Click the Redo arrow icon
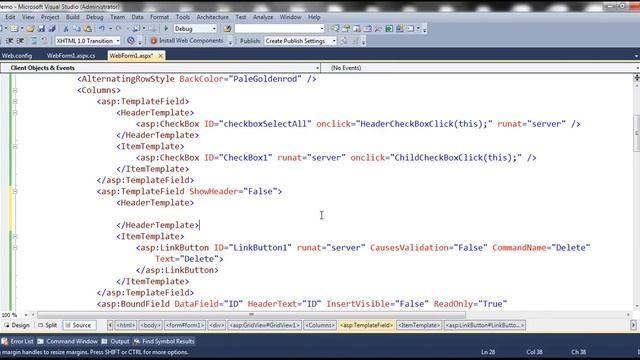This screenshot has height=360, width=640. [119, 29]
